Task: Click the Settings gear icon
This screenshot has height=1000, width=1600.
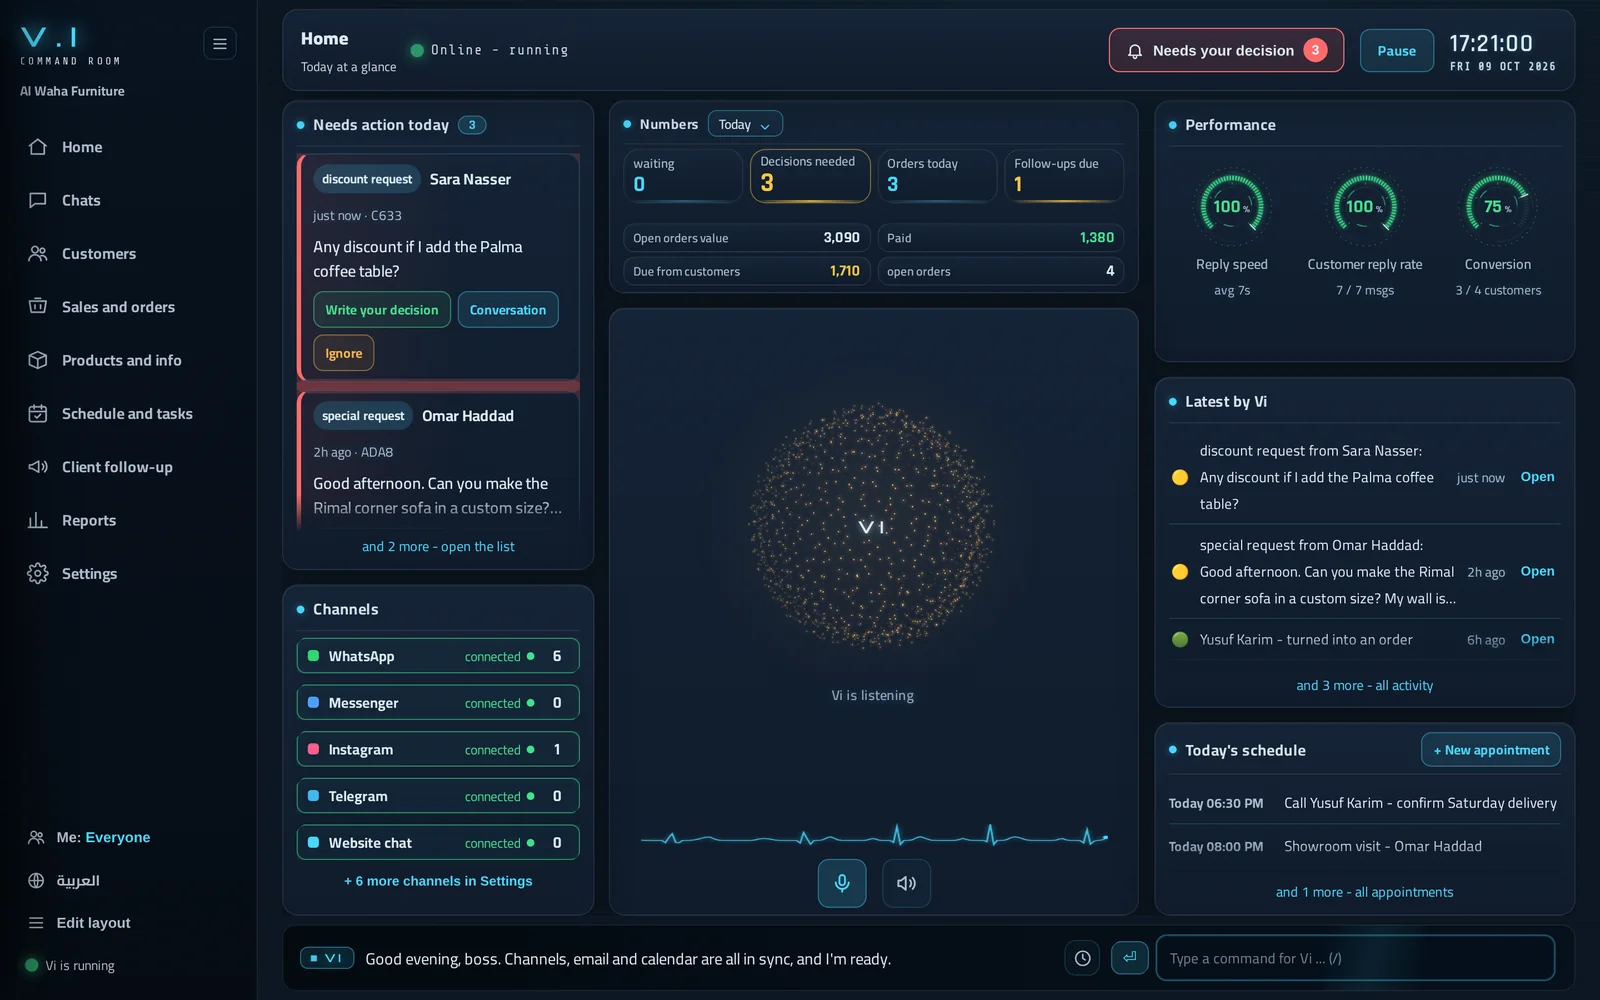Action: tap(38, 573)
